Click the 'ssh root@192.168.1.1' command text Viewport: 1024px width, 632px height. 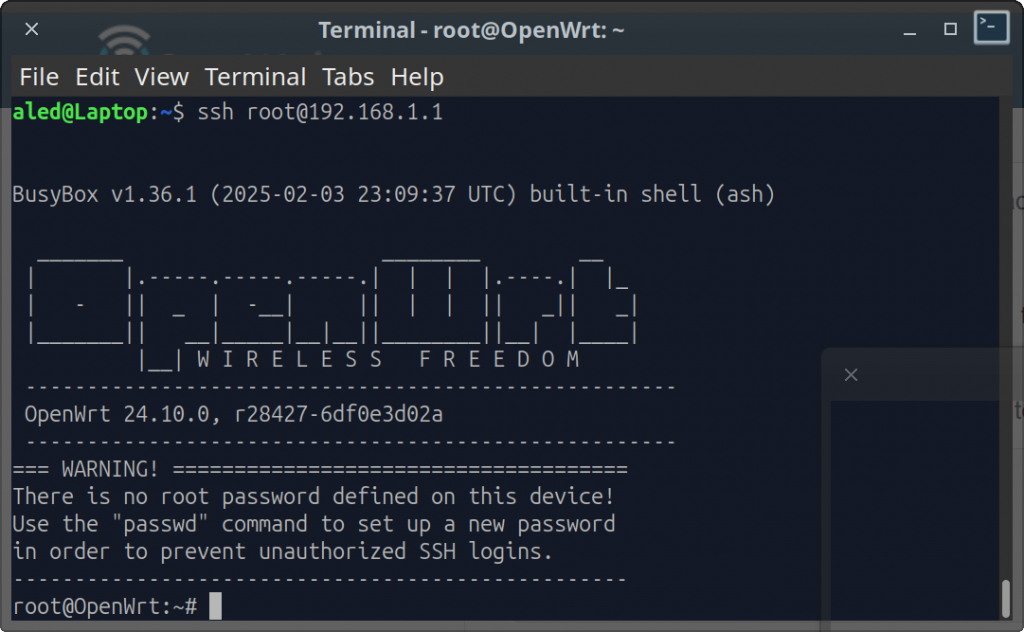click(x=320, y=112)
